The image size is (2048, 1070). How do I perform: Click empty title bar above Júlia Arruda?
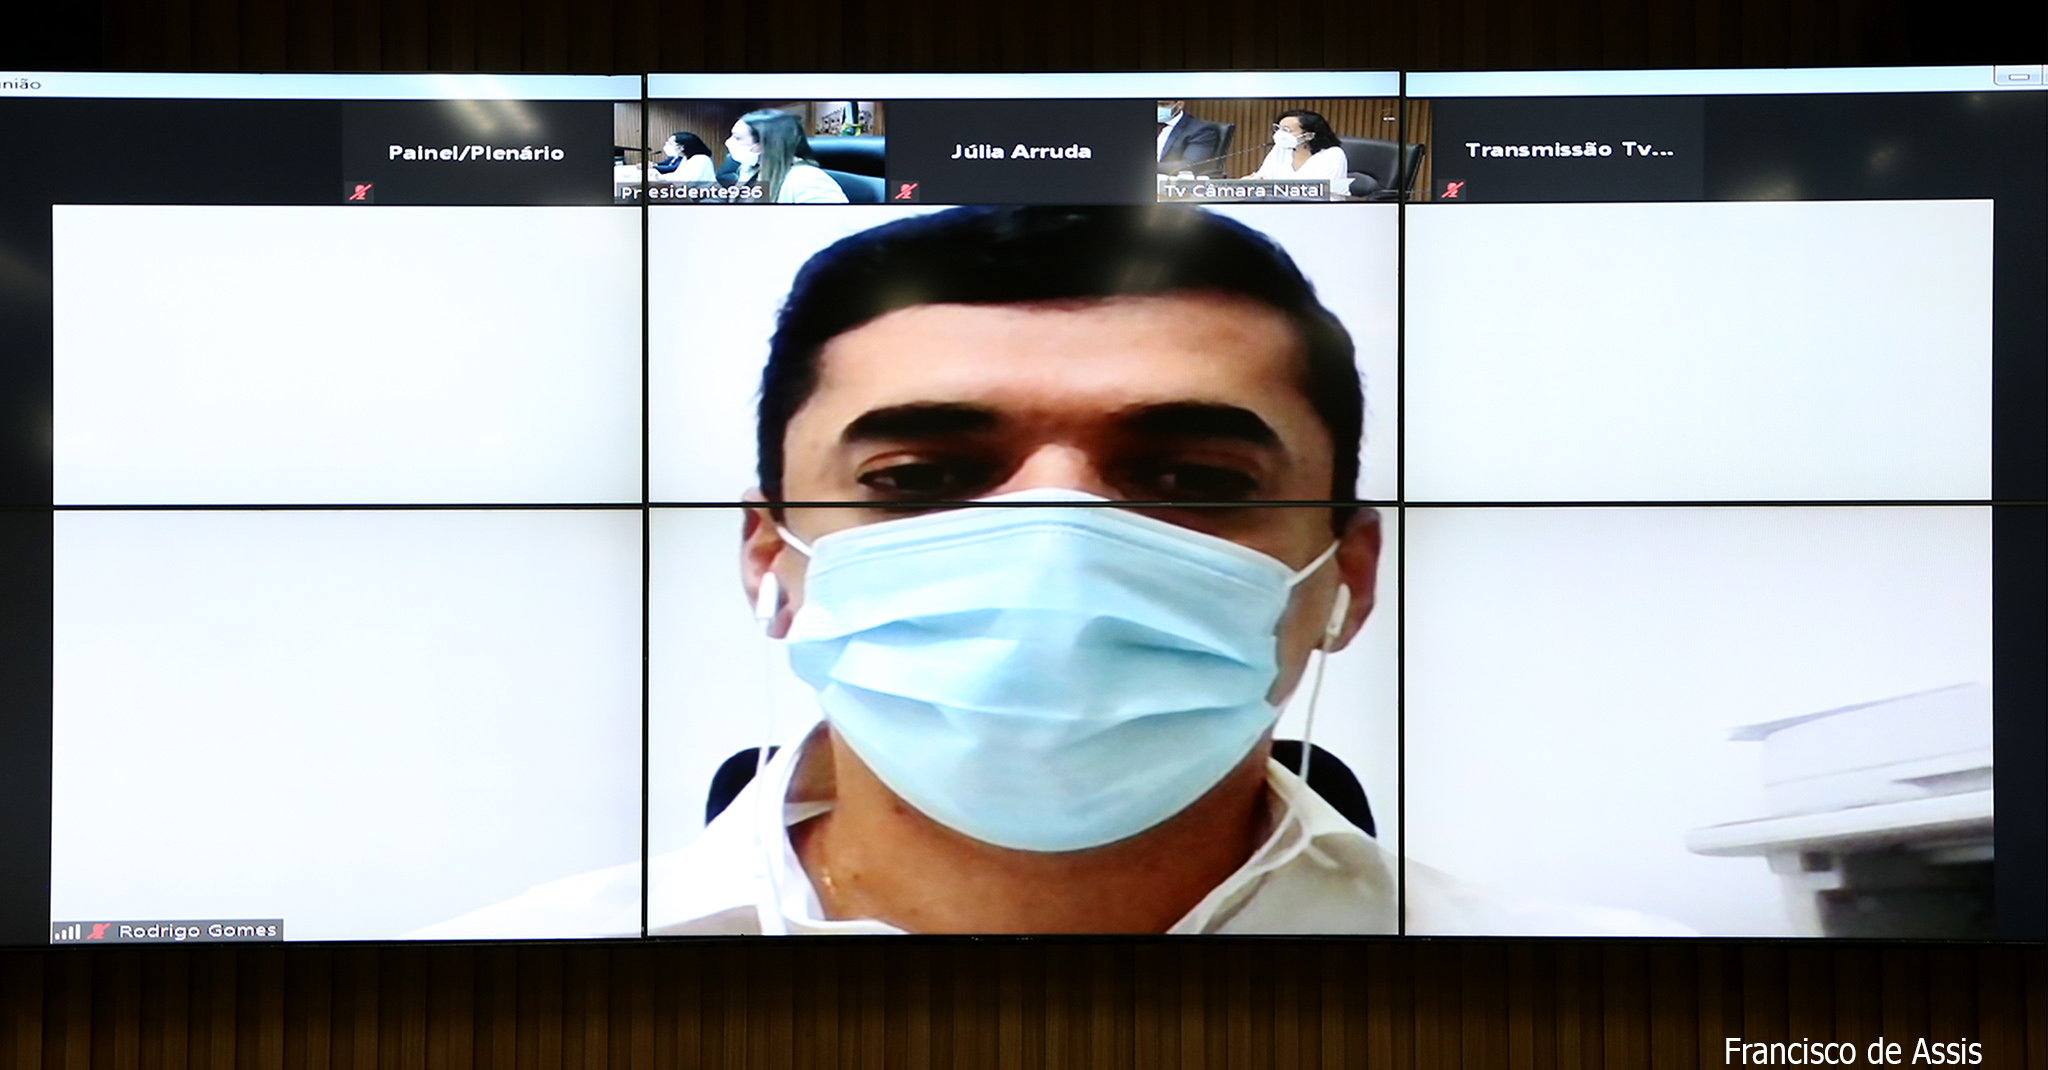(x=1020, y=85)
